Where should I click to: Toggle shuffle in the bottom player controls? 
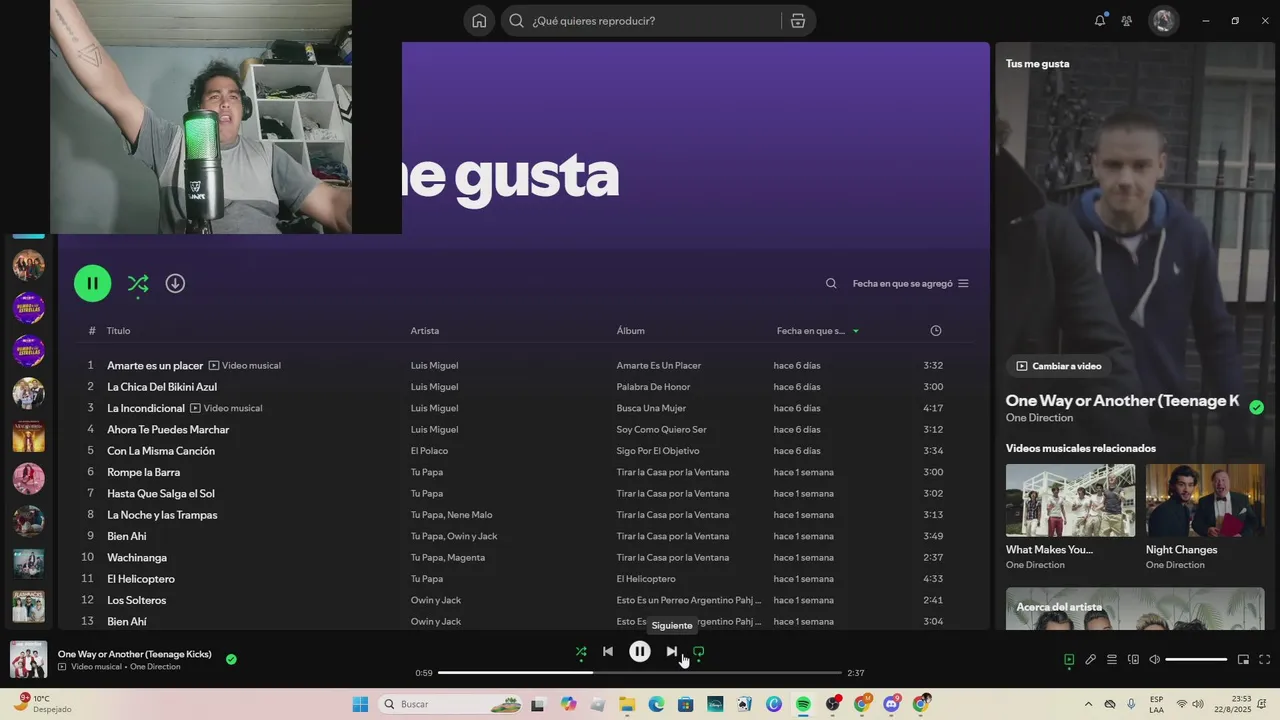click(581, 652)
